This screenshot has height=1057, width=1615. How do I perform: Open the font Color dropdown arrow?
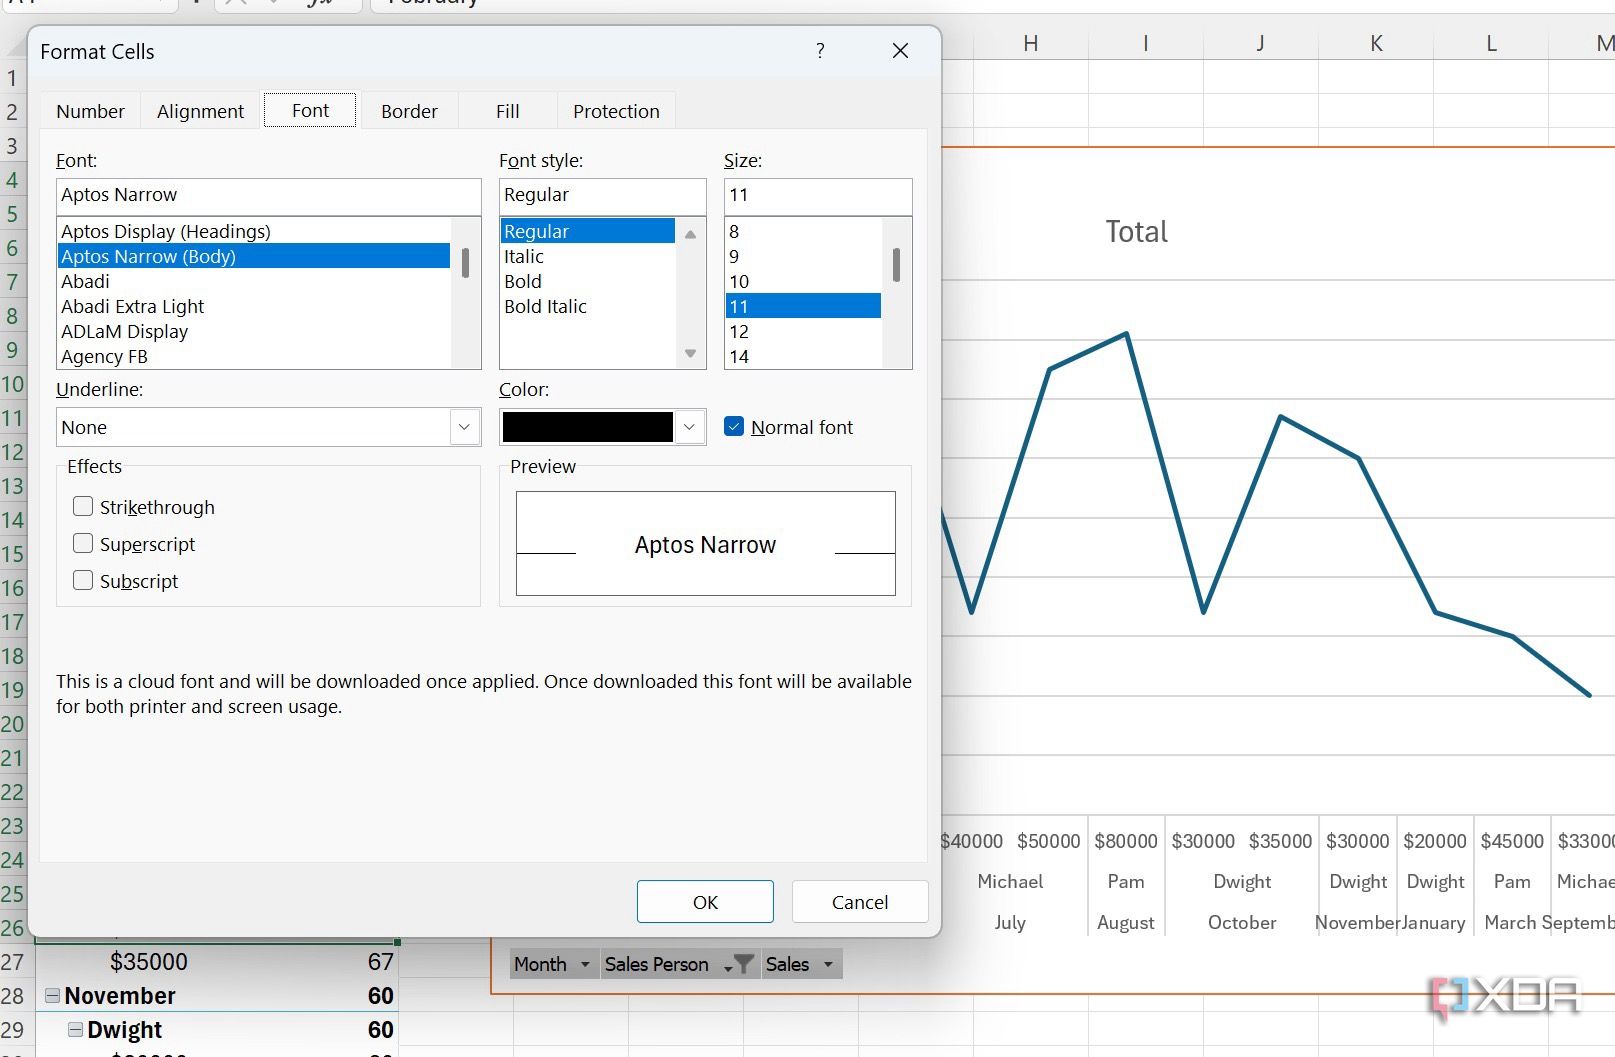pos(689,427)
